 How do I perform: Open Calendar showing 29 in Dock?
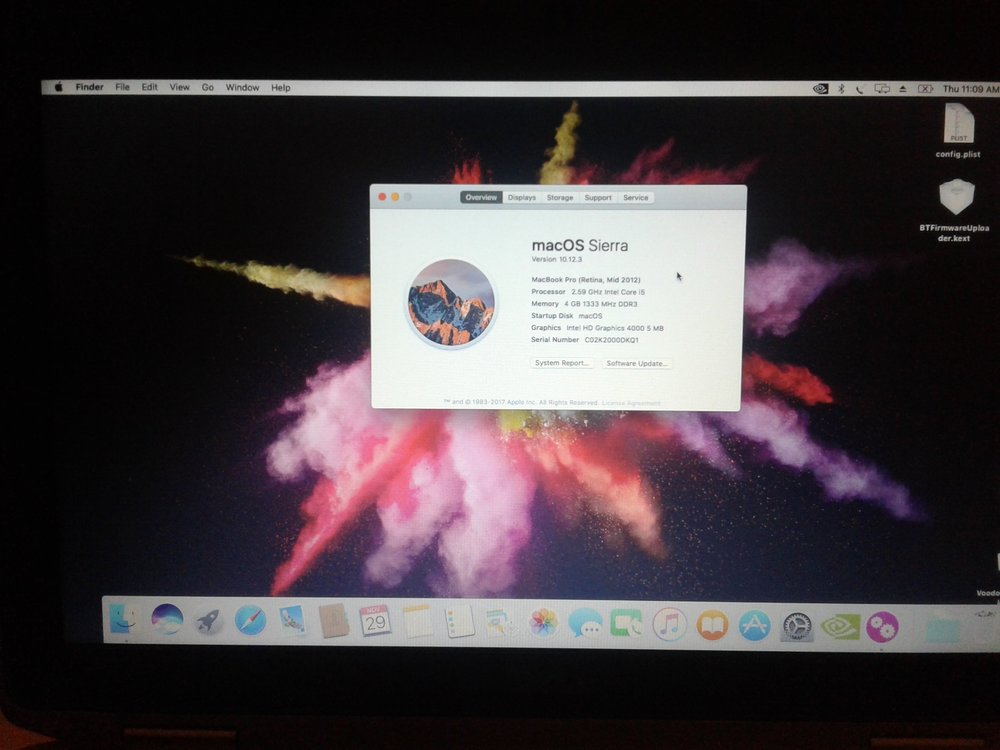pos(375,621)
